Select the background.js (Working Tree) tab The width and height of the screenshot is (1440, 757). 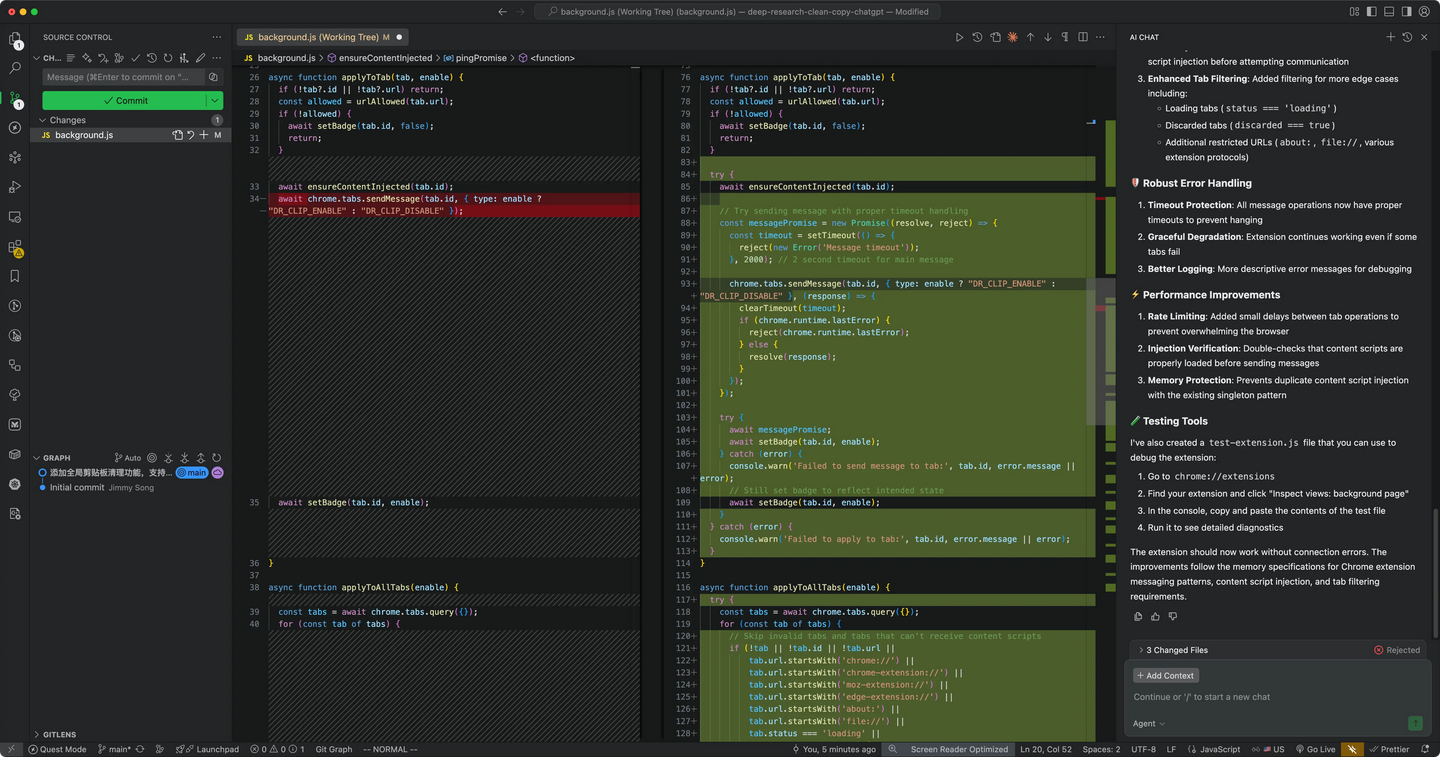317,37
